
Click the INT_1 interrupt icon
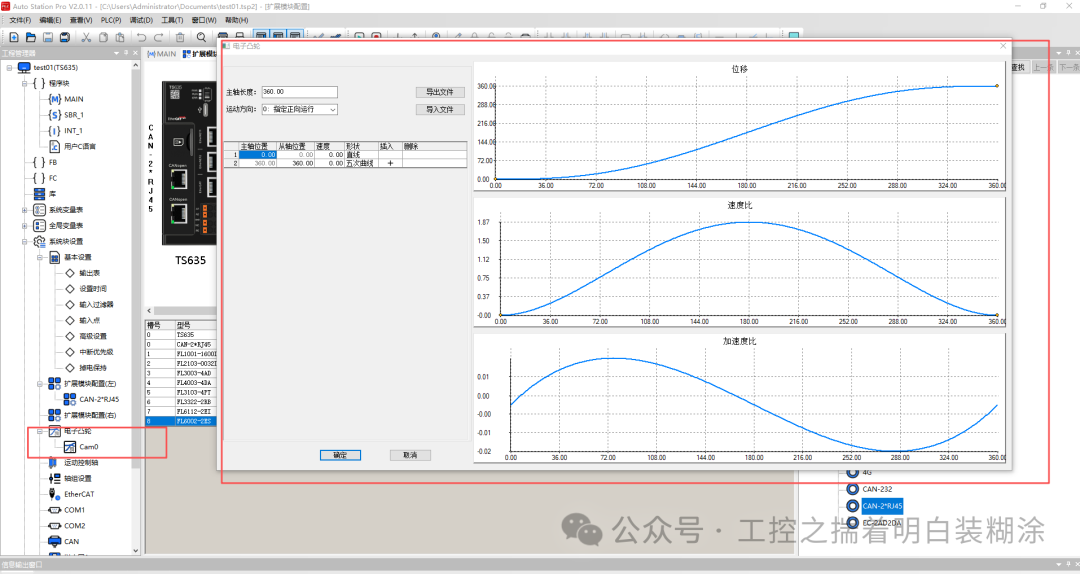(54, 131)
